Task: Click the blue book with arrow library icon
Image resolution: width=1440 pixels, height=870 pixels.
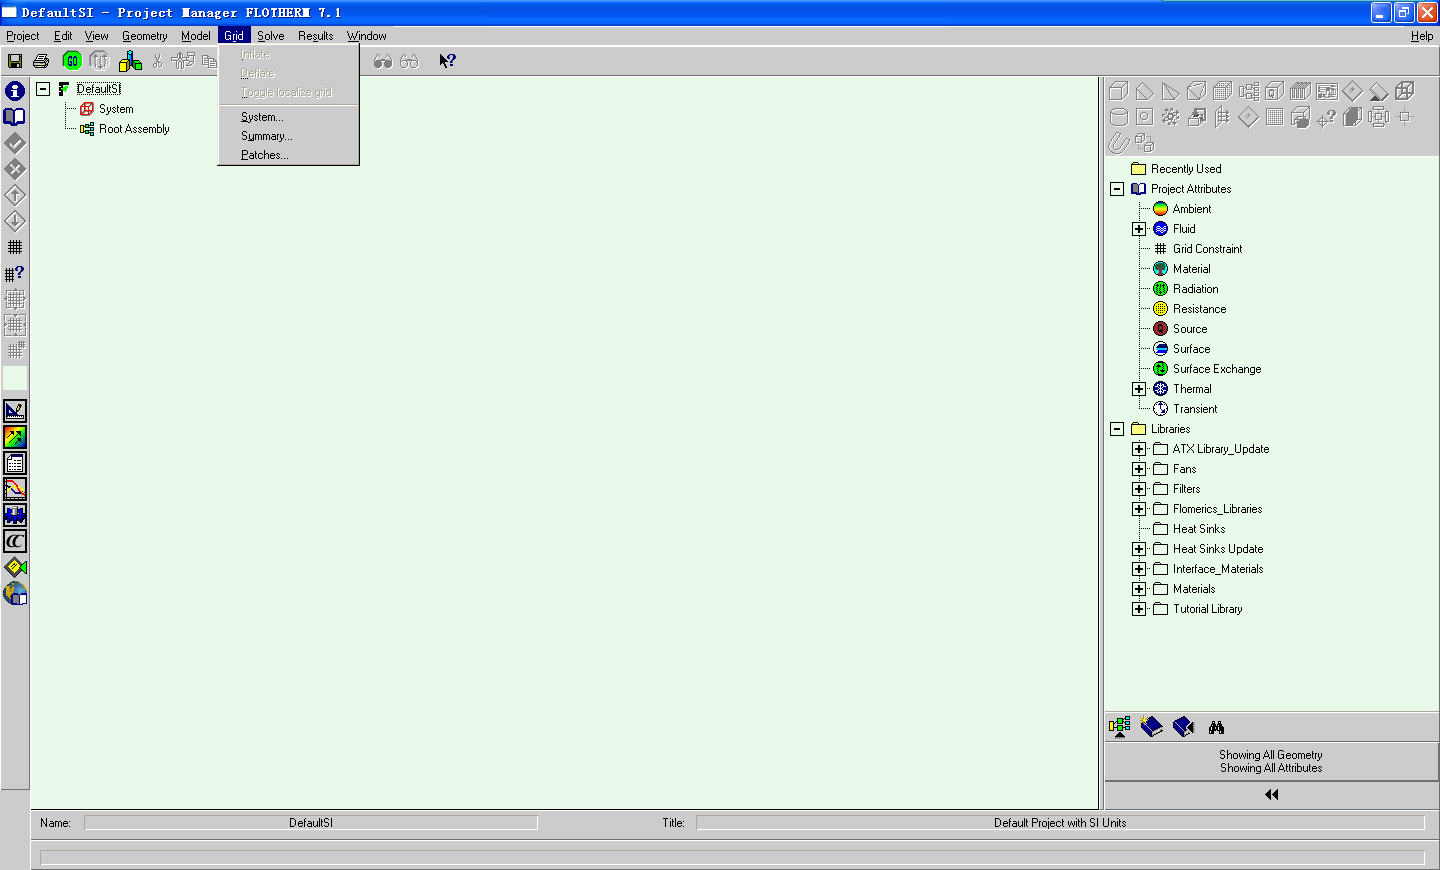Action: click(1184, 727)
